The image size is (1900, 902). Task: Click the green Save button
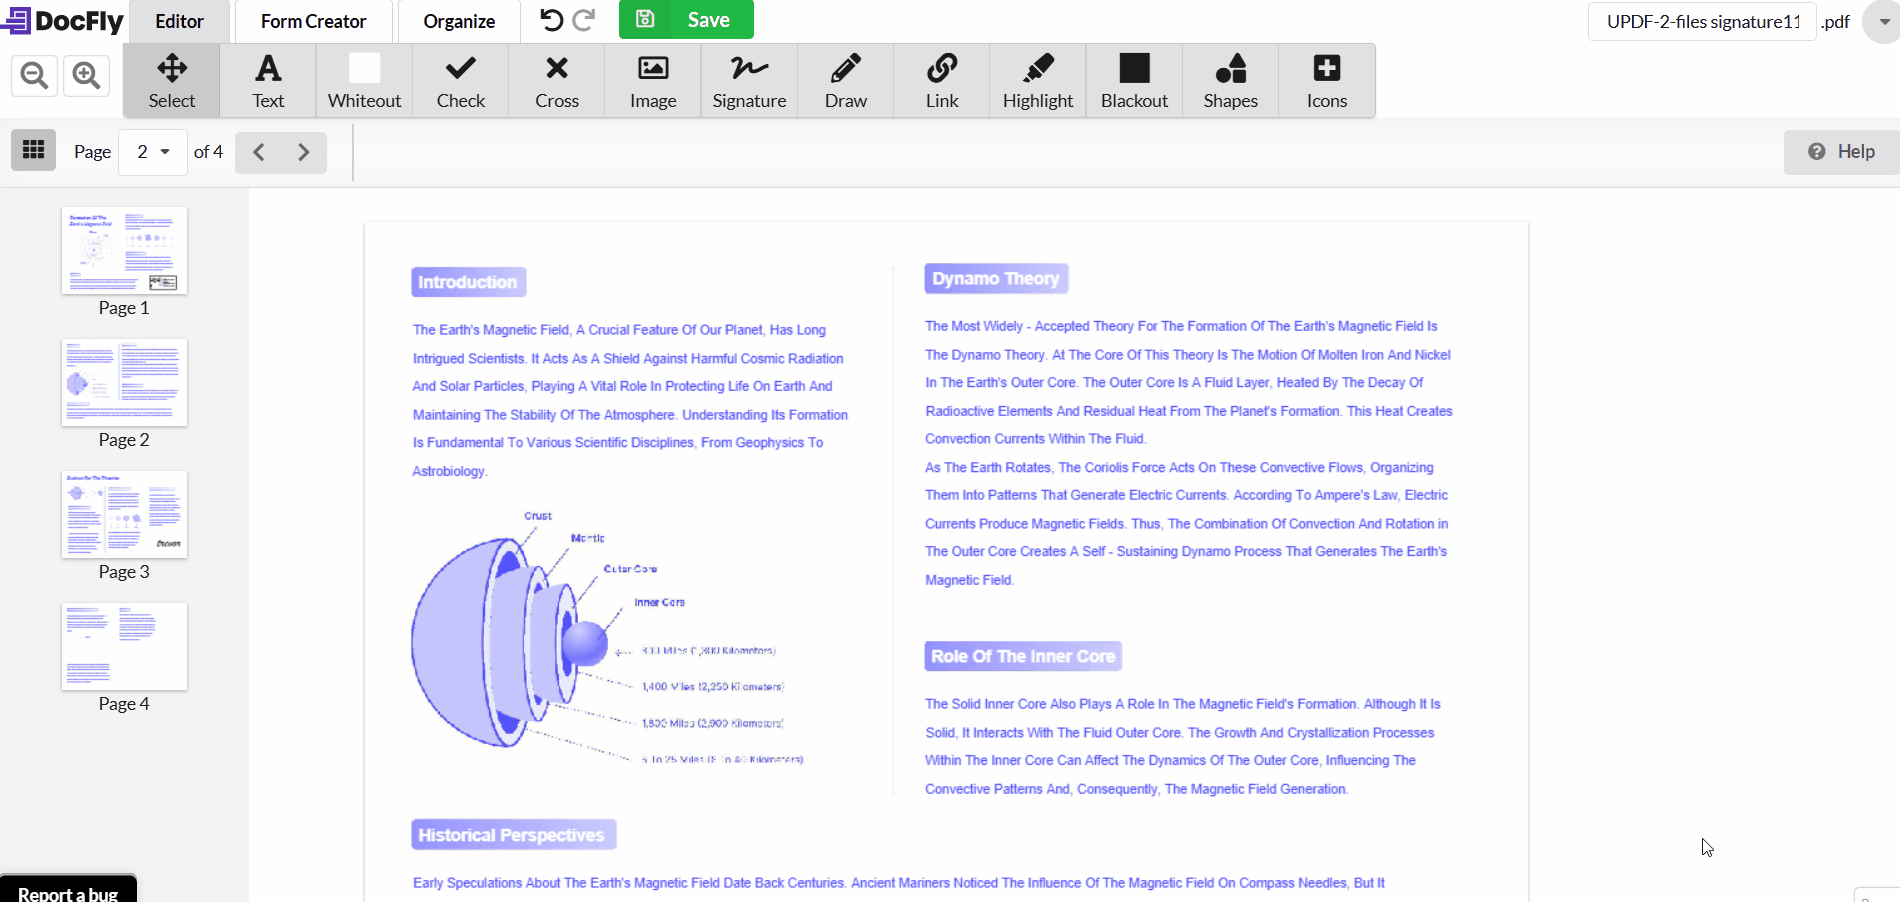click(686, 20)
